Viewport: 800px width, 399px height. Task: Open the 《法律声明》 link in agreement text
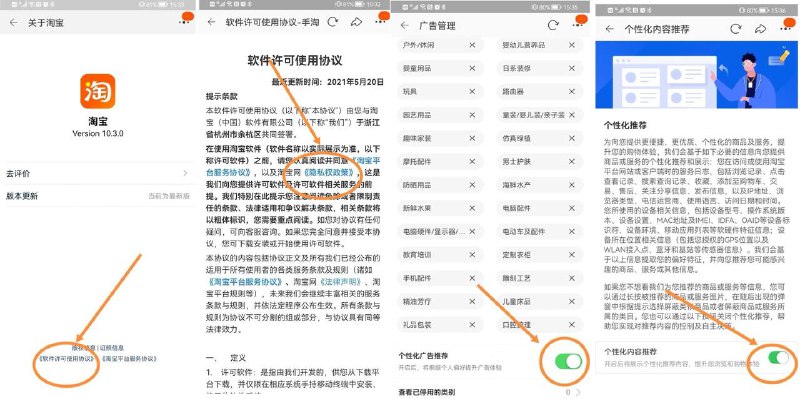point(341,282)
